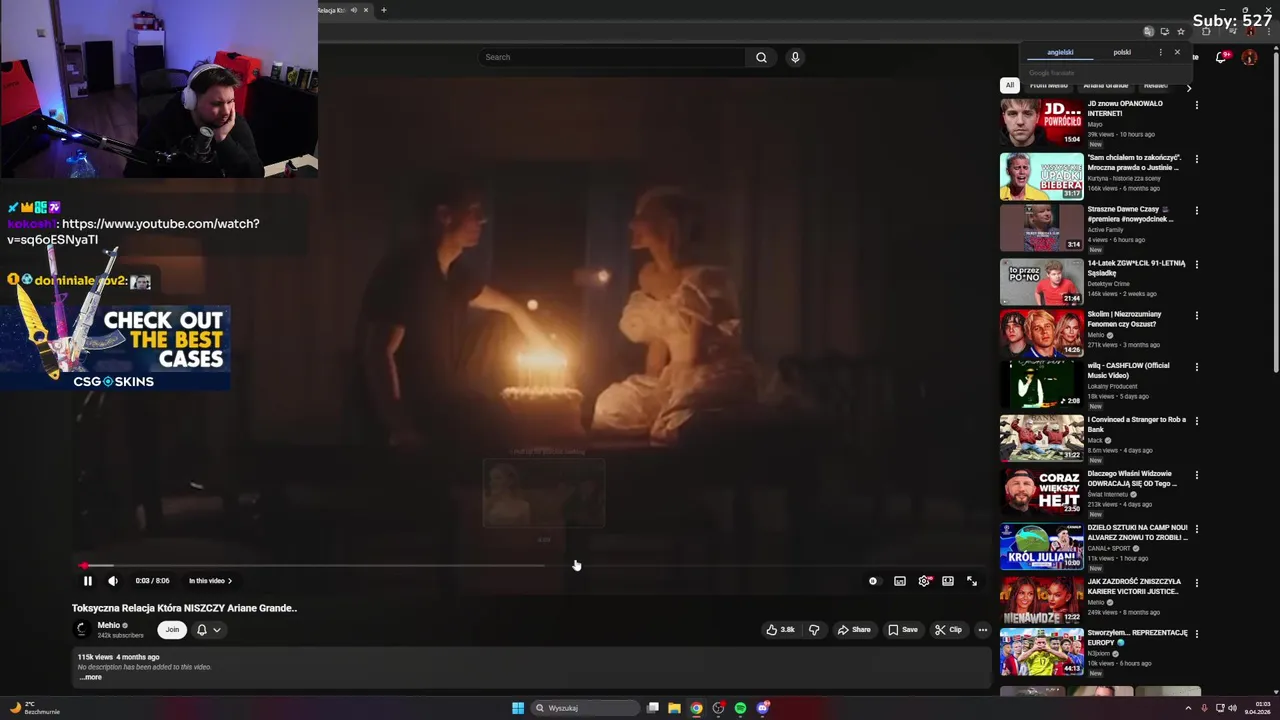Open Discord from the taskbar
This screenshot has width=1280, height=720.
pyautogui.click(x=763, y=708)
